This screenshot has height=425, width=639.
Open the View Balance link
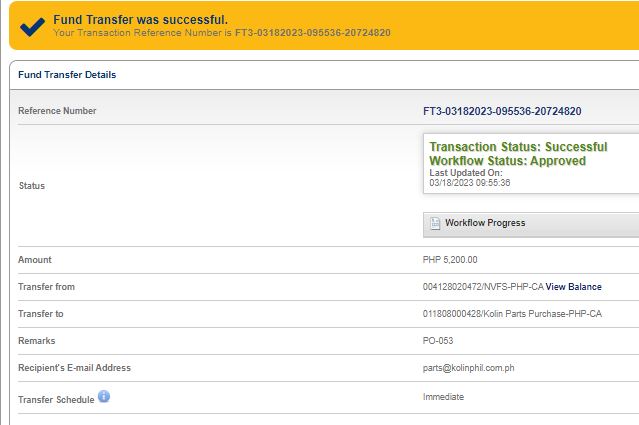pyautogui.click(x=573, y=287)
